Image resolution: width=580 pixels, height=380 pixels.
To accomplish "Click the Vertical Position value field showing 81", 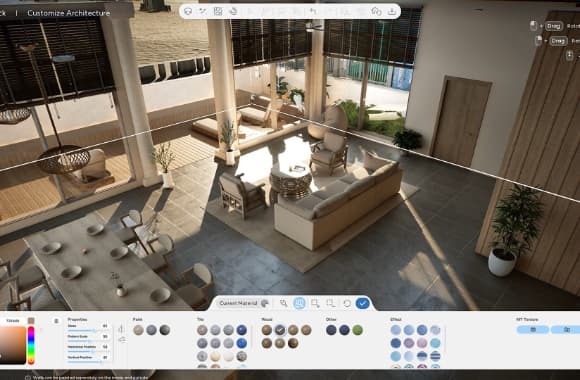I will click(105, 357).
